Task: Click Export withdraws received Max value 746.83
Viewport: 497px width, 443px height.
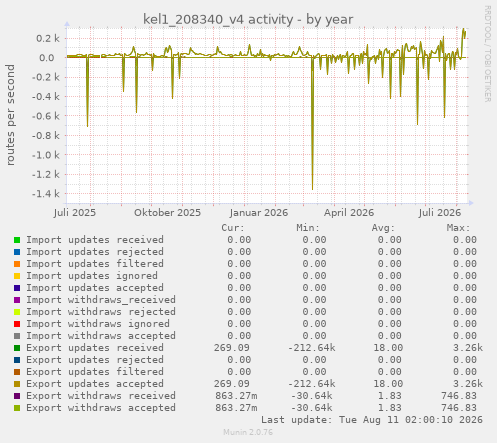Action: (459, 396)
